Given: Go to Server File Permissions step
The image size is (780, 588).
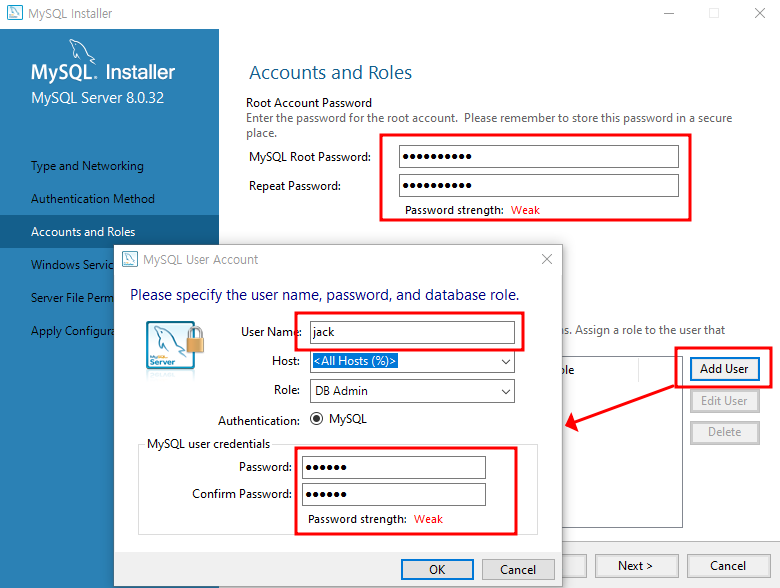Looking at the screenshot, I should [72, 297].
